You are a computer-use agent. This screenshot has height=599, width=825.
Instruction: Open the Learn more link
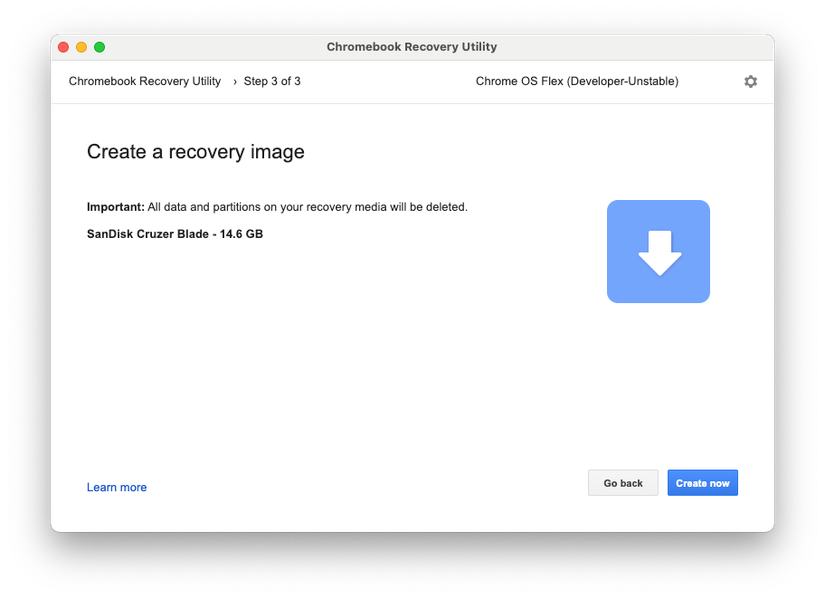(116, 487)
